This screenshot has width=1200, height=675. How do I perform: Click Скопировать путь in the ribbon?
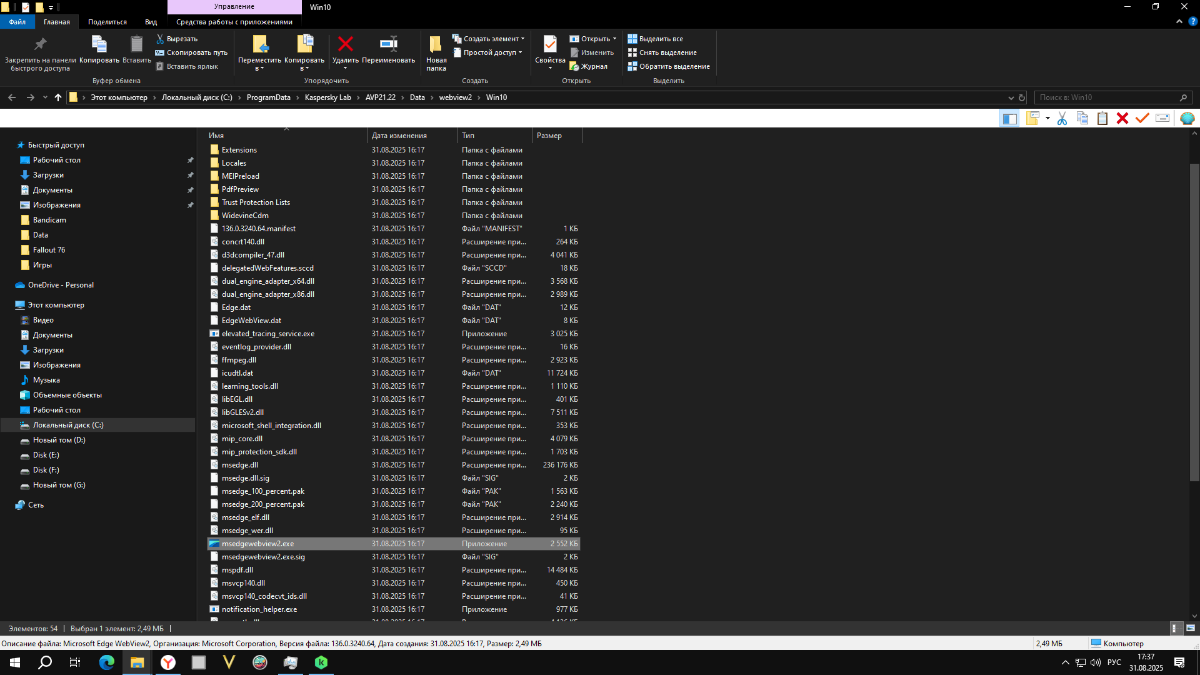191,52
